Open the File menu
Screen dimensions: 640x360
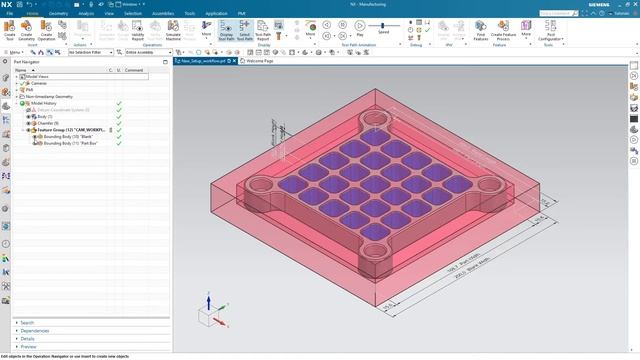coord(10,13)
